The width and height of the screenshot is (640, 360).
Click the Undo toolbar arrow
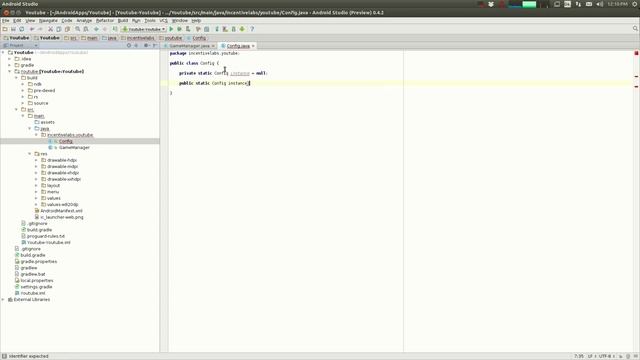32,29
